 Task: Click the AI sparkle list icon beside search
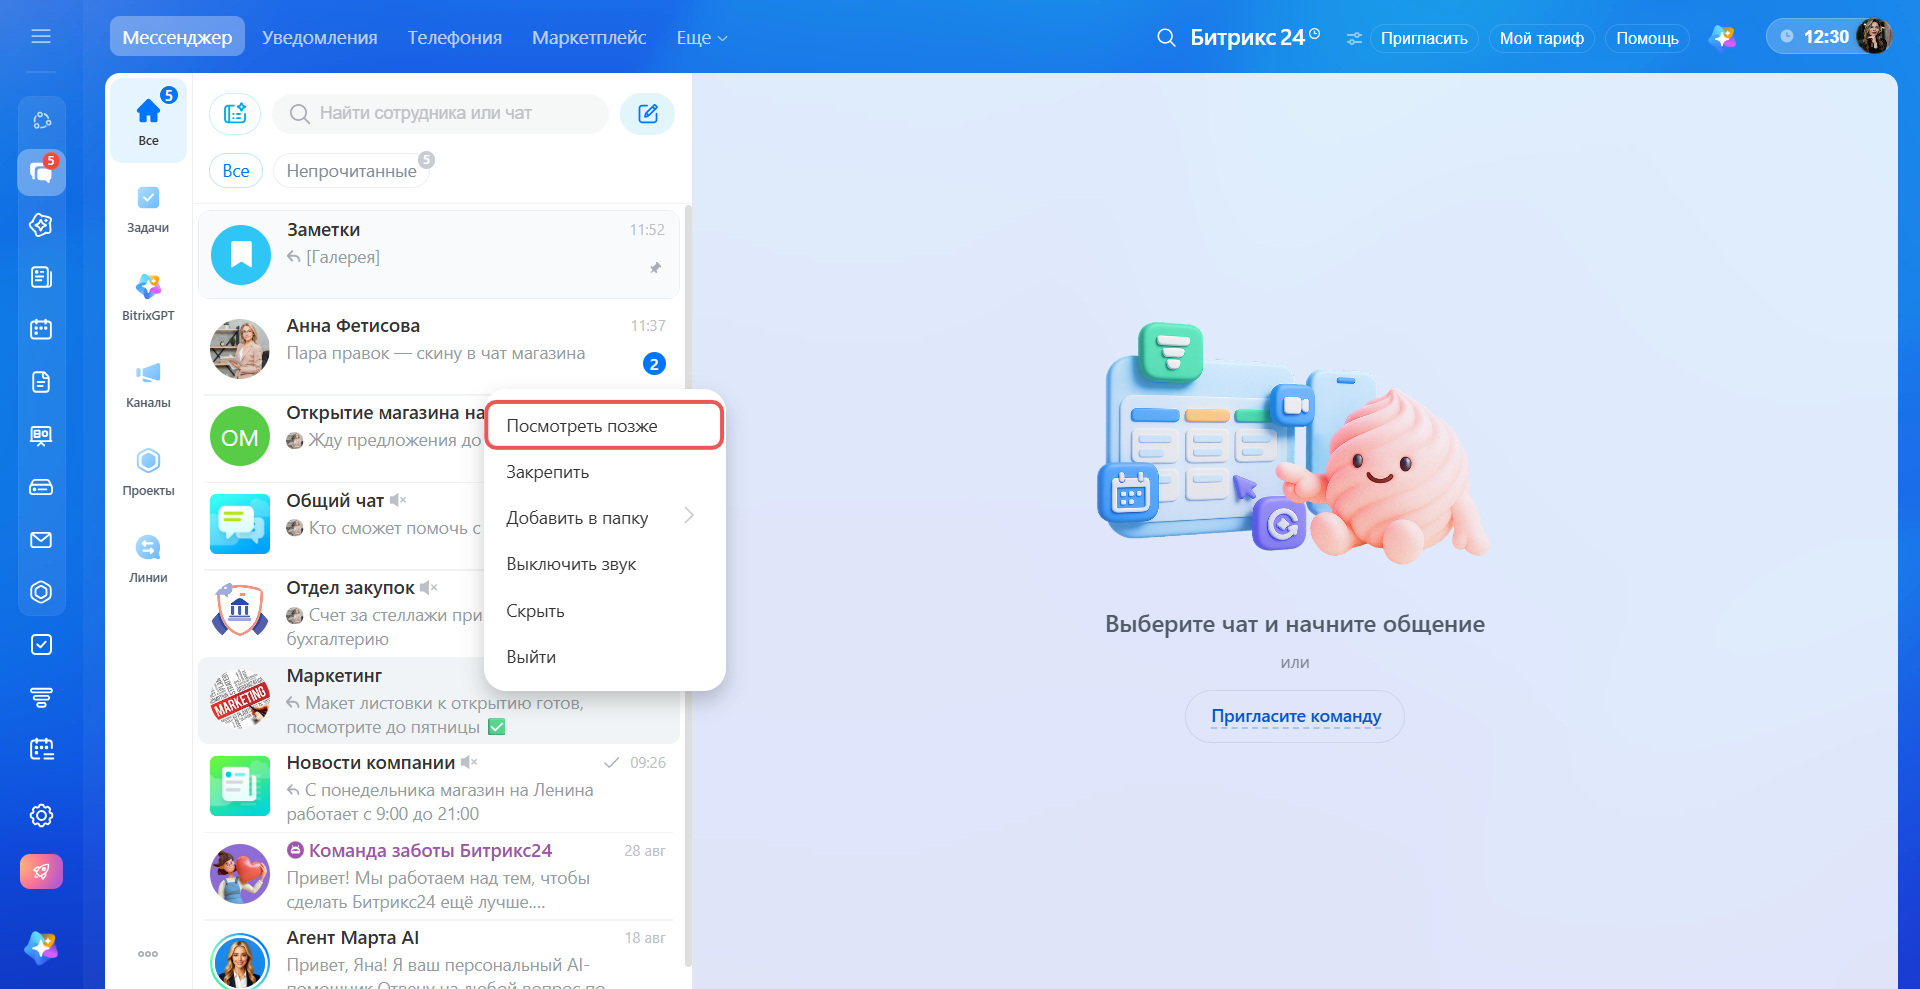(235, 114)
